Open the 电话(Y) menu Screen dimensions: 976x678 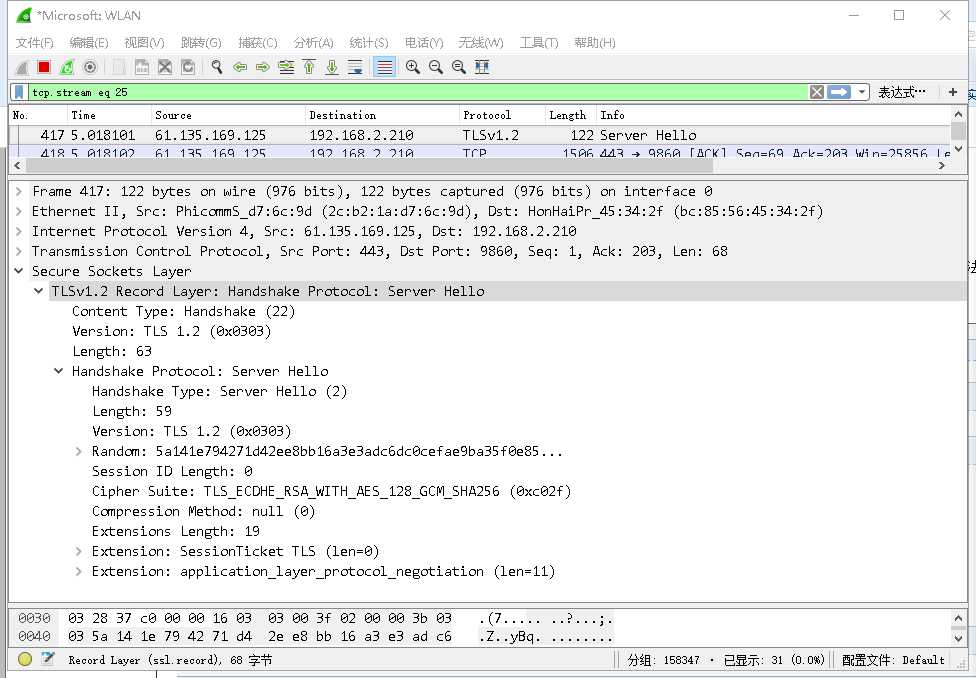(424, 42)
